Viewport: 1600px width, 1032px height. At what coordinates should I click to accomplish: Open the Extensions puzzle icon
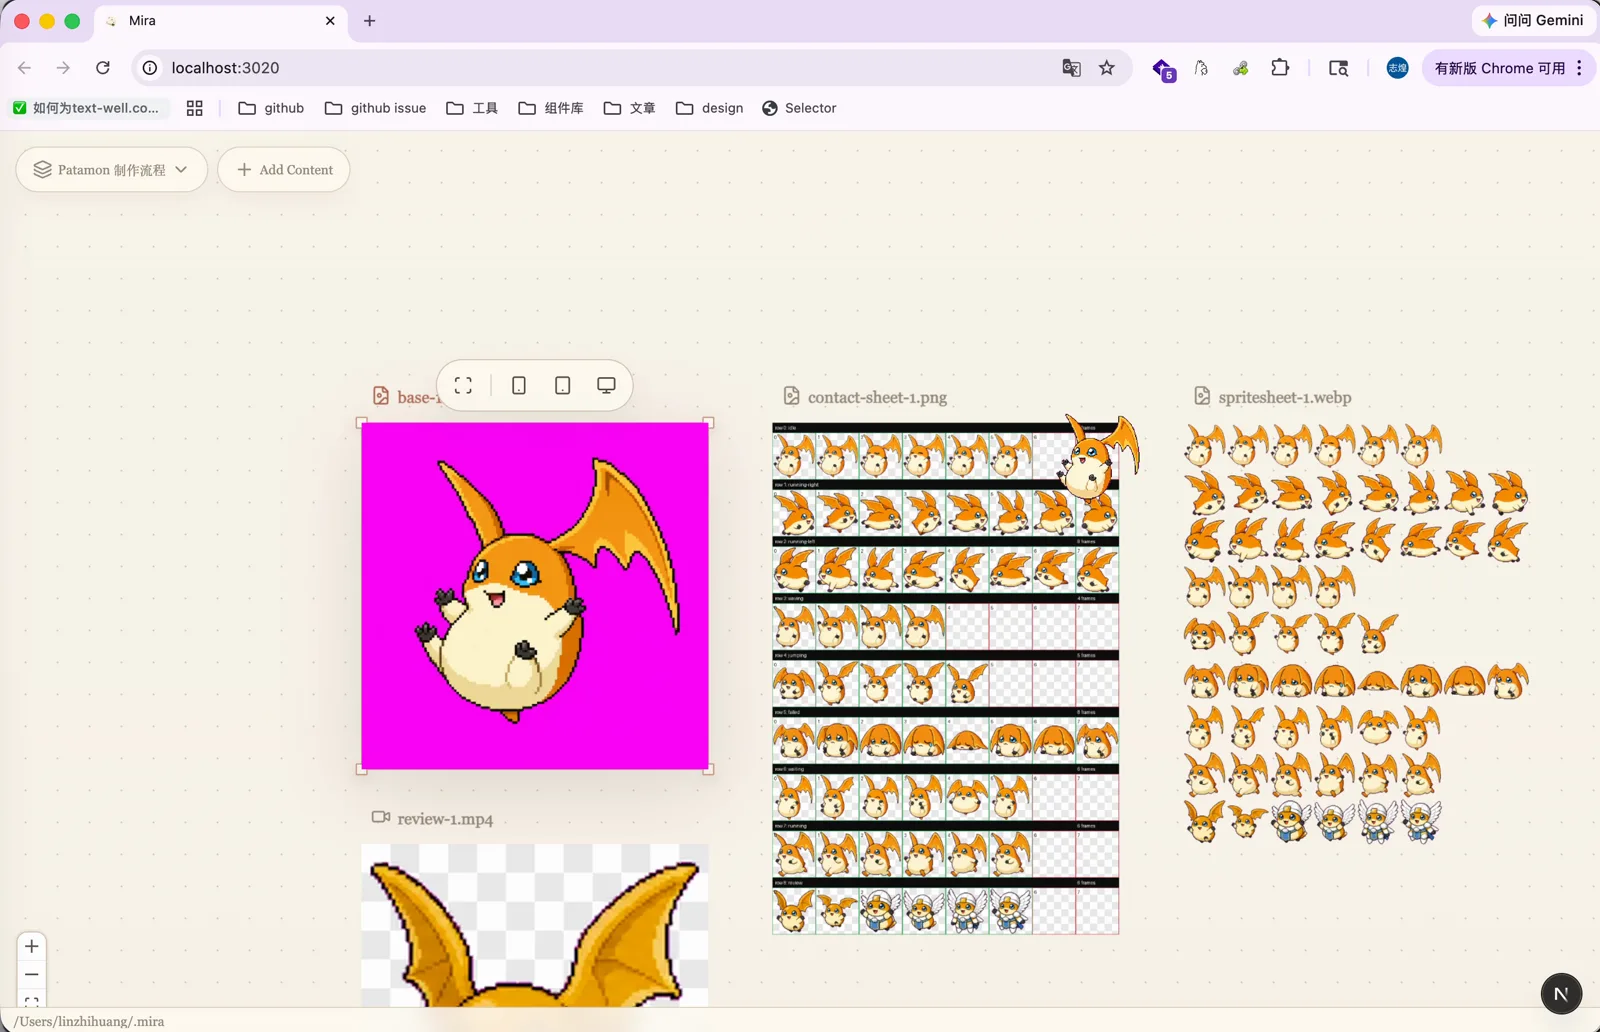click(1280, 68)
